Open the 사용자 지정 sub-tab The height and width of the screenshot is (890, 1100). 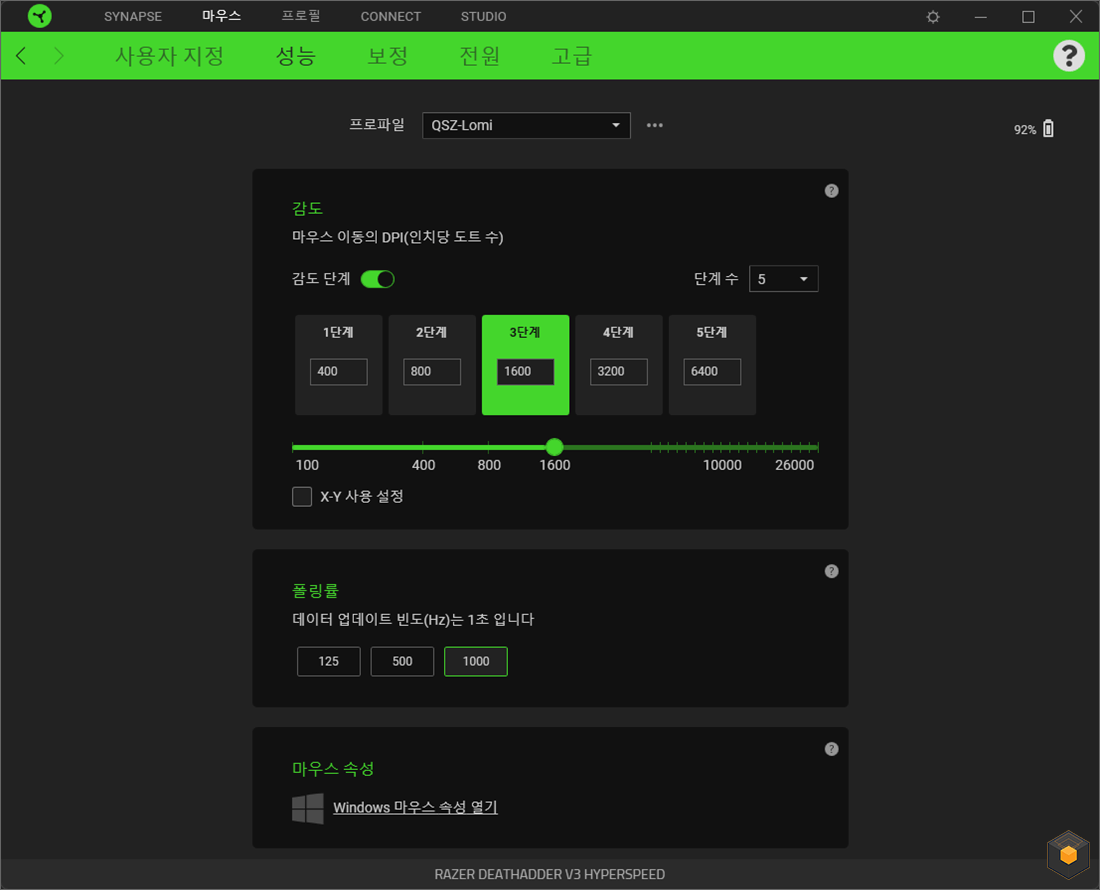169,55
